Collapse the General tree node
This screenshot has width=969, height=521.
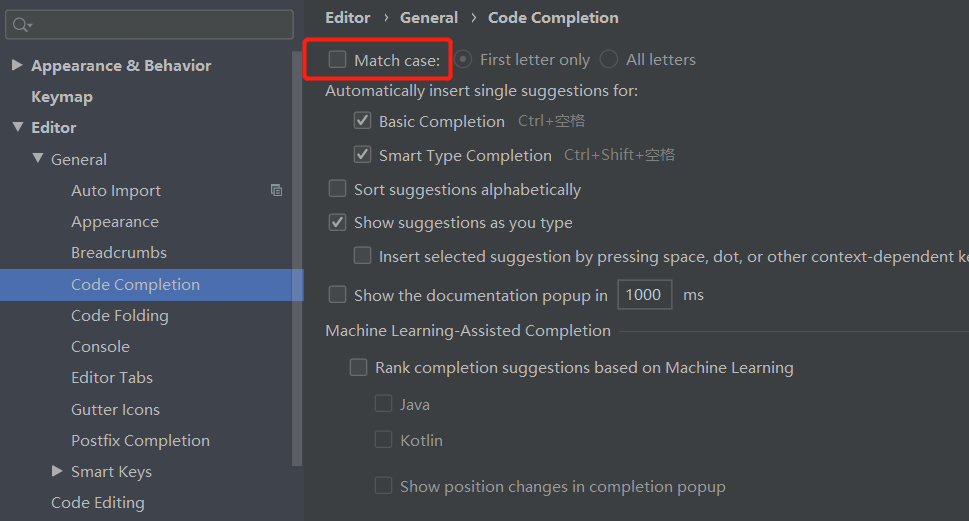click(x=38, y=158)
